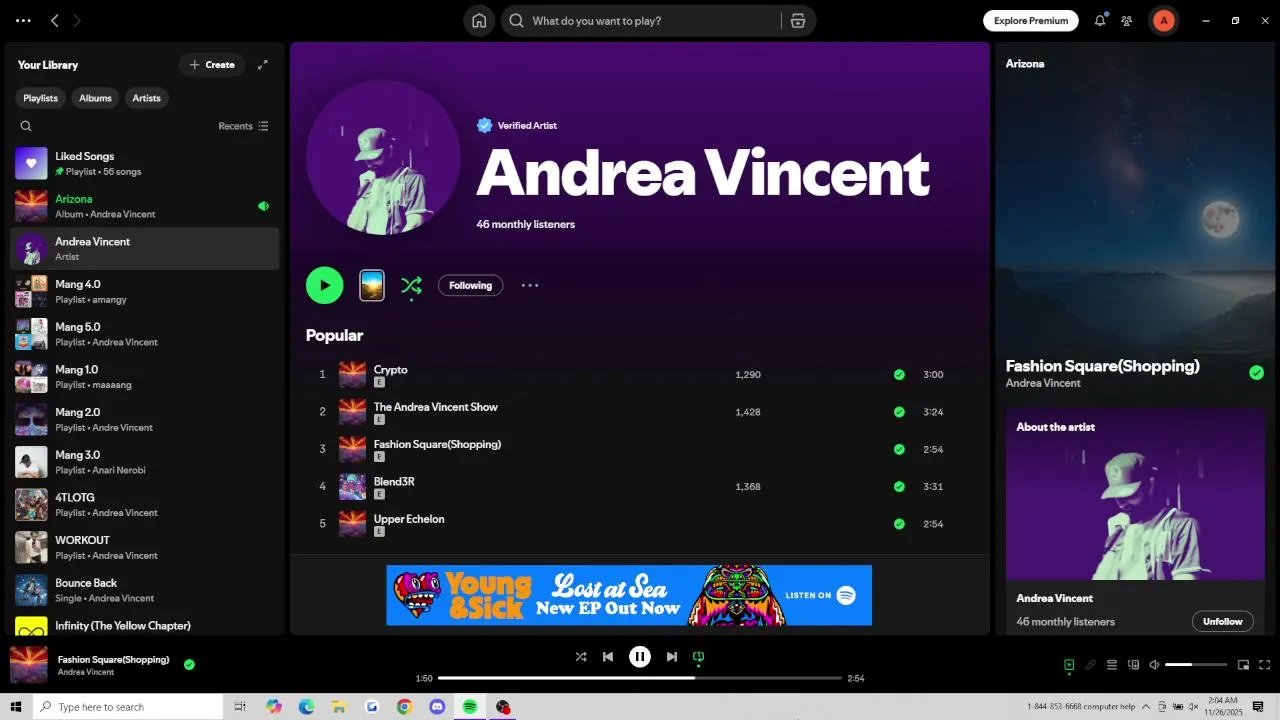This screenshot has width=1280, height=720.
Task: Open the WORKOUT playlist
Action: [x=145, y=547]
